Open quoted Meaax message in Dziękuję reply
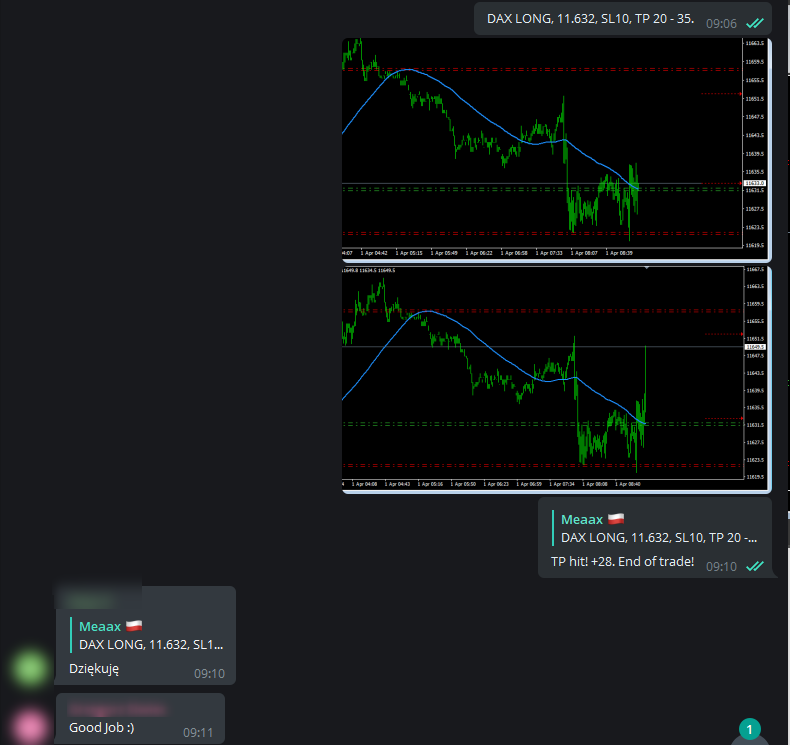 pyautogui.click(x=150, y=635)
